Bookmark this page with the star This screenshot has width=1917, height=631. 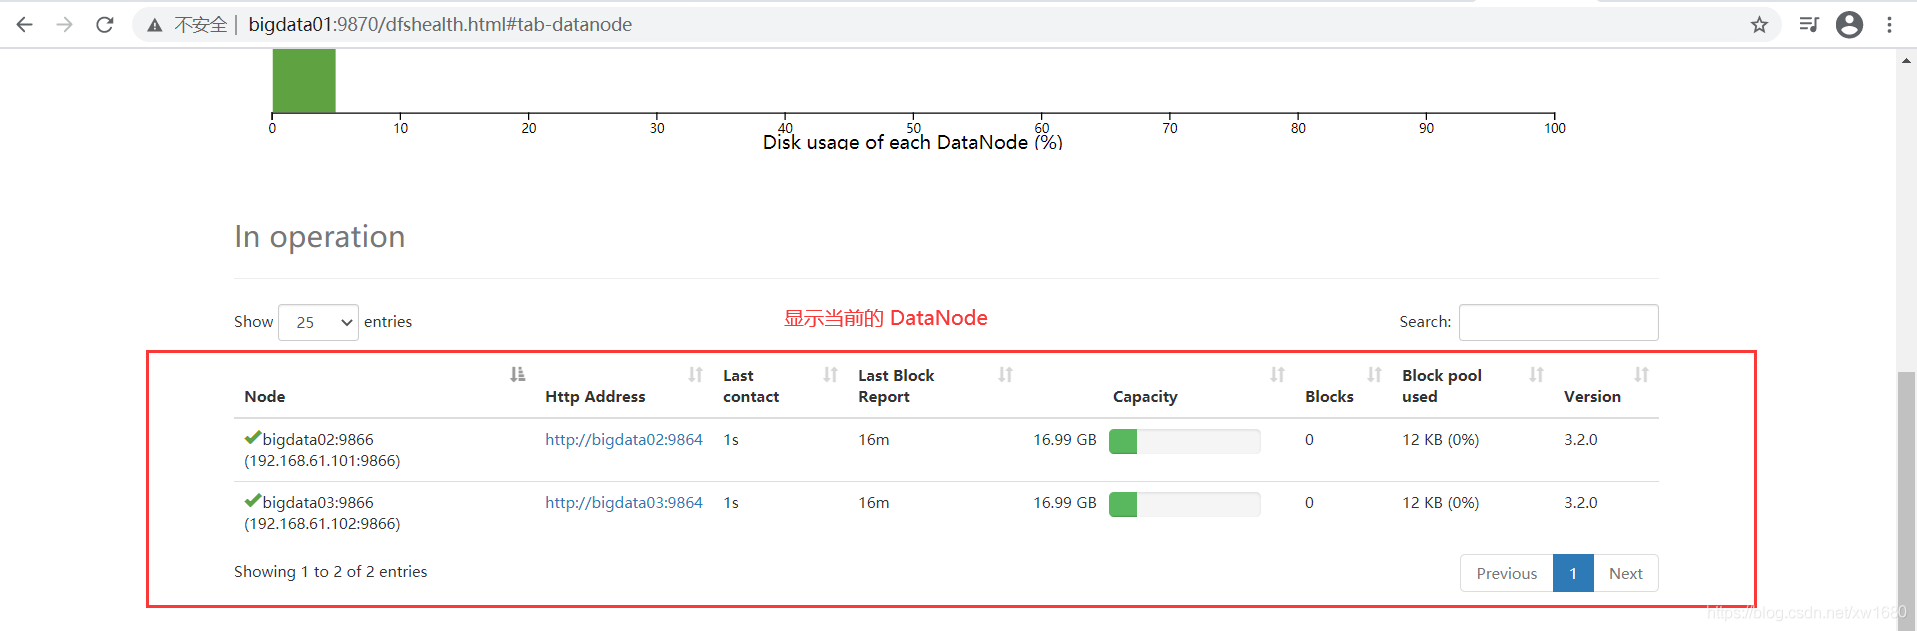(x=1759, y=24)
